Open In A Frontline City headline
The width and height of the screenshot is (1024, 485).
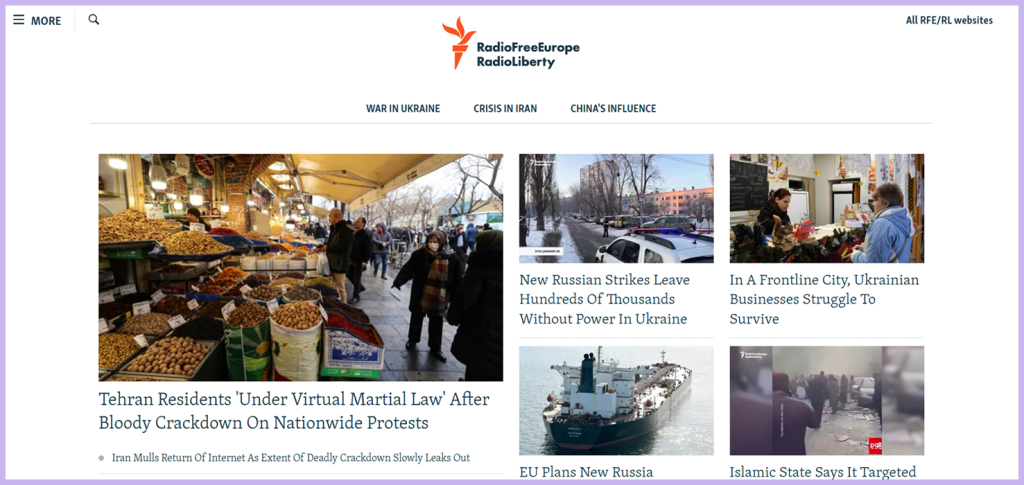point(824,299)
